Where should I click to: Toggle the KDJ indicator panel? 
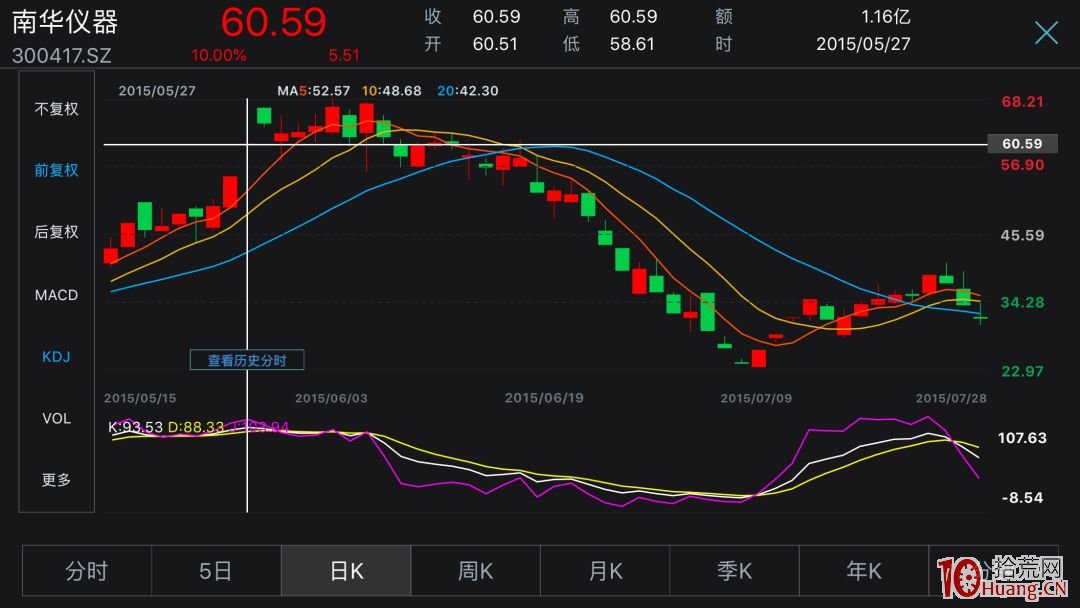point(56,357)
